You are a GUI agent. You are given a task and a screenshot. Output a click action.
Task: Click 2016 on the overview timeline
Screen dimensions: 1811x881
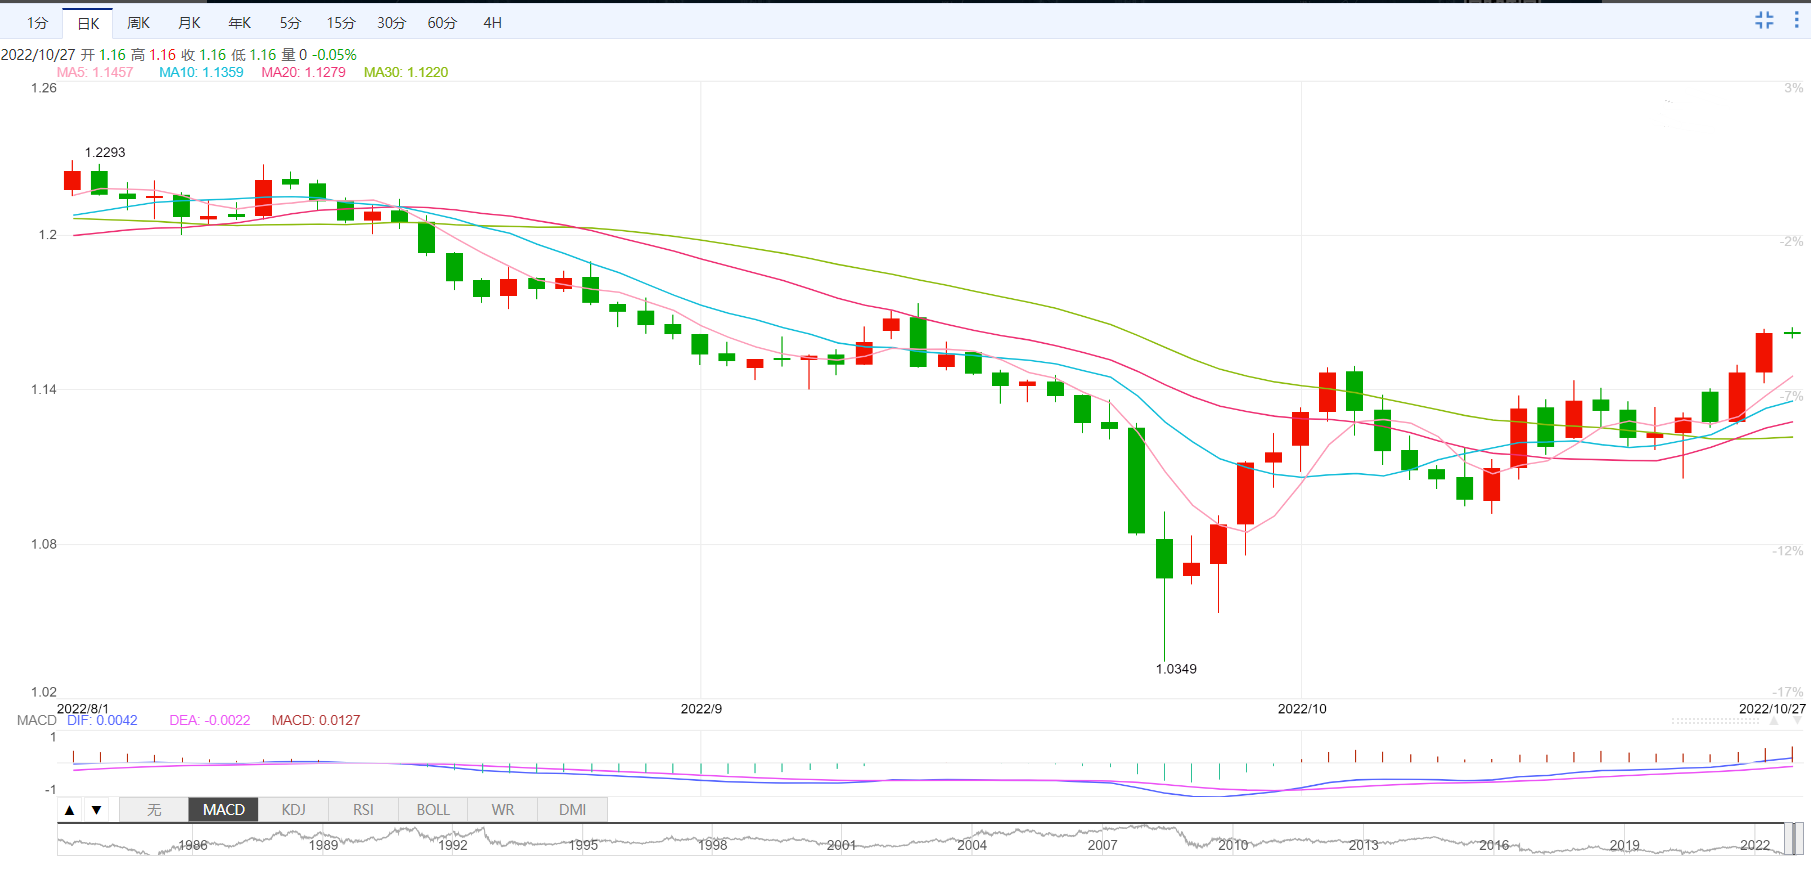(1494, 845)
